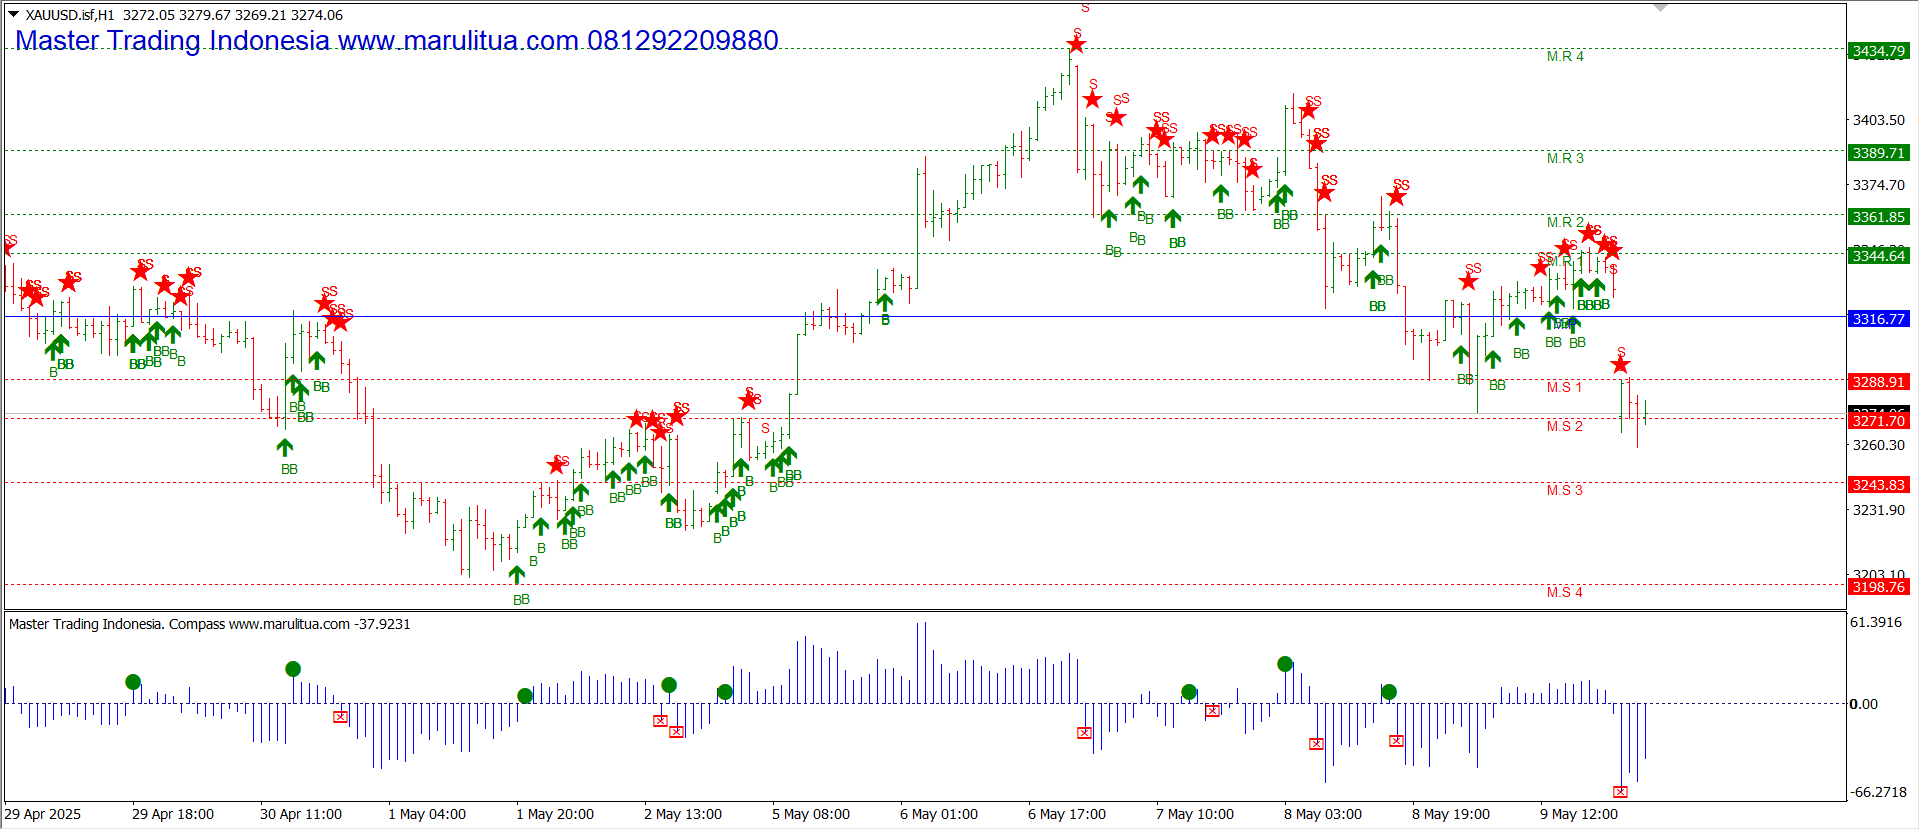Screen dimensions: 1919x830
Task: Click the red star at the chart's highest peak
Action: point(1076,44)
